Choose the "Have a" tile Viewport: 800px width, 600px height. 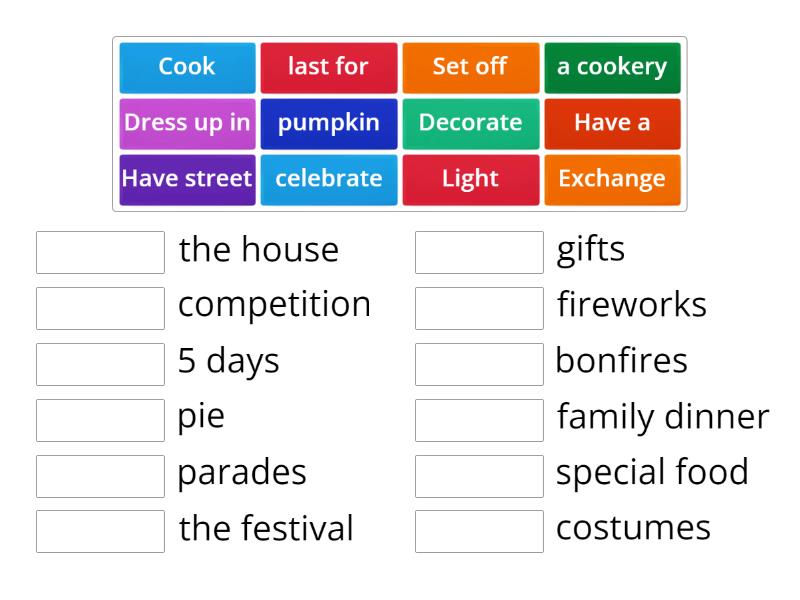click(612, 123)
